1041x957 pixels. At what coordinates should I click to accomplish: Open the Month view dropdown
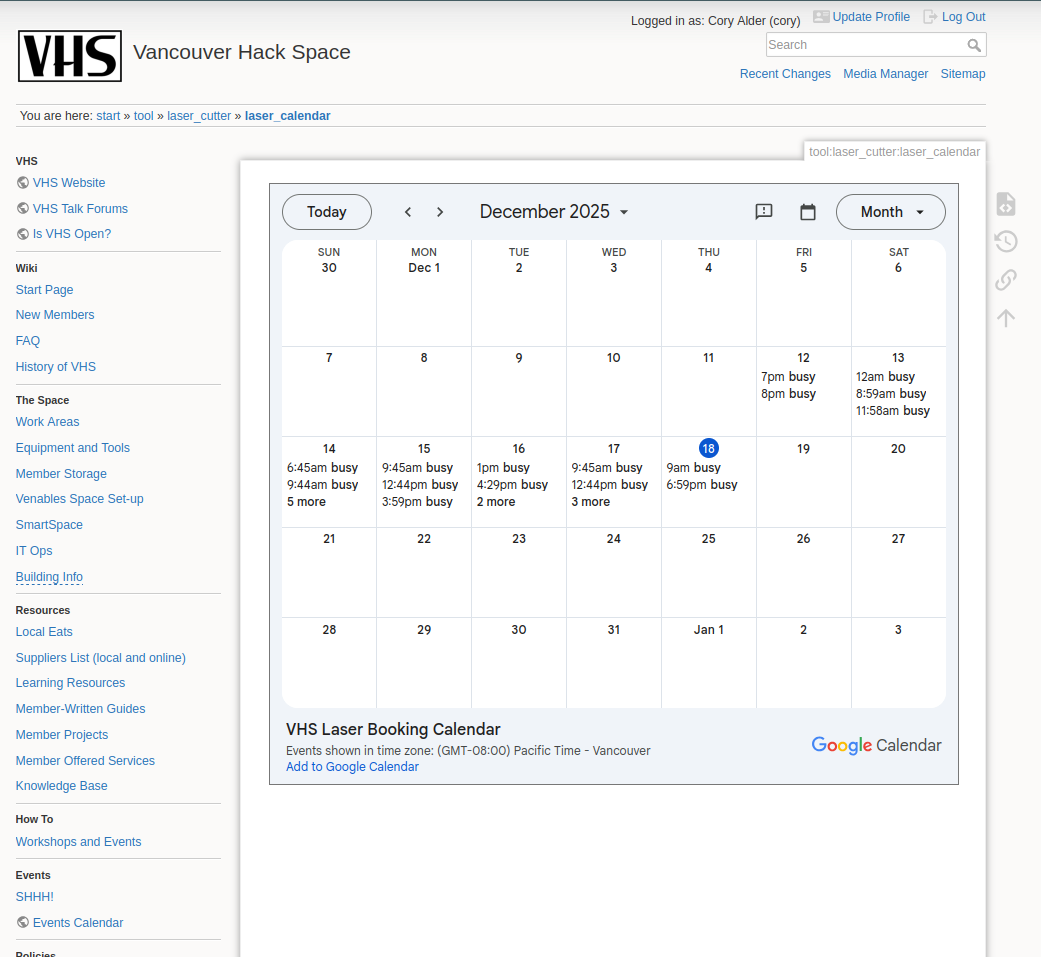pos(890,212)
